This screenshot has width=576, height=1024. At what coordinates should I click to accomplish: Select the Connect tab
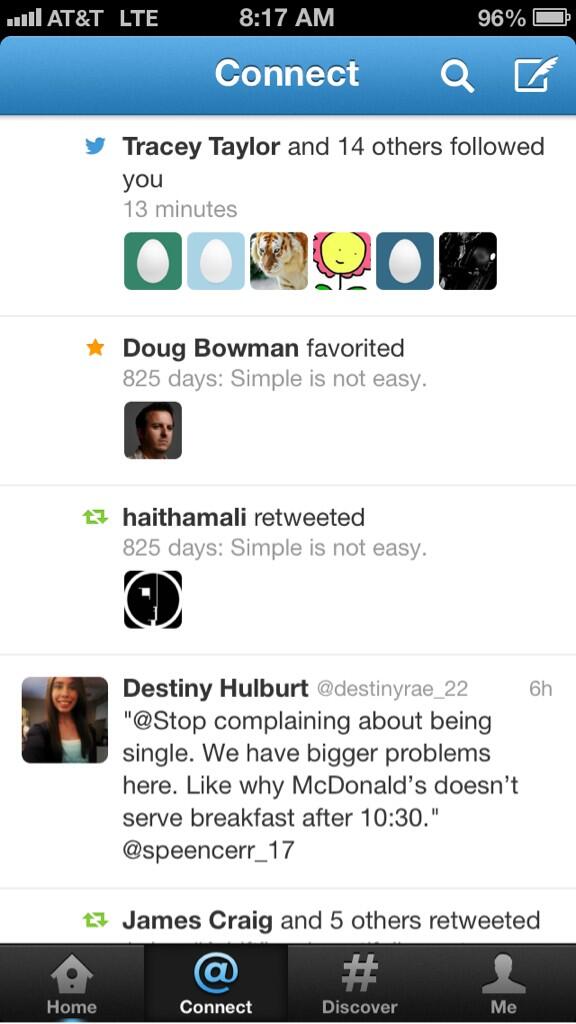click(216, 984)
